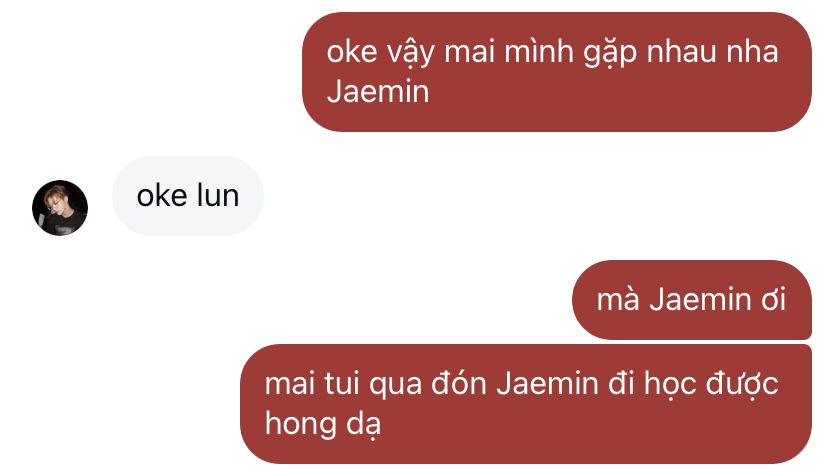
Task: Click 'Jaemin' in the 'qua đón Jaemin' message
Action: [548, 384]
